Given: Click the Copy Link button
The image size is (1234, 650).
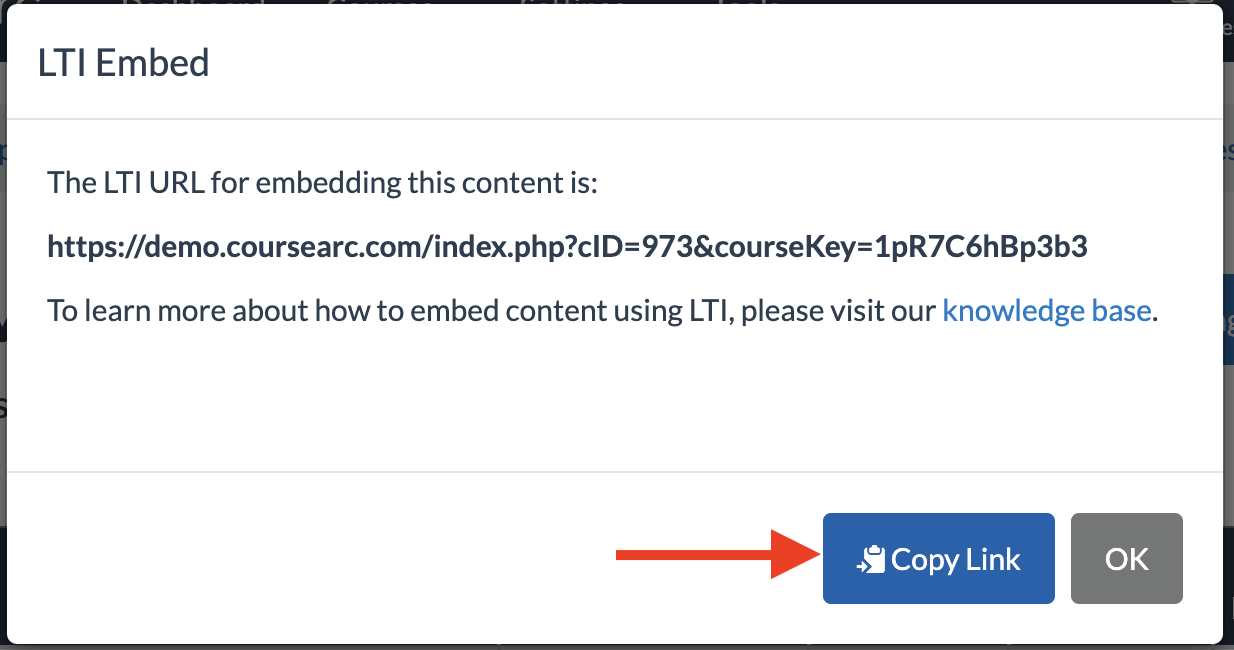Looking at the screenshot, I should pyautogui.click(x=938, y=559).
